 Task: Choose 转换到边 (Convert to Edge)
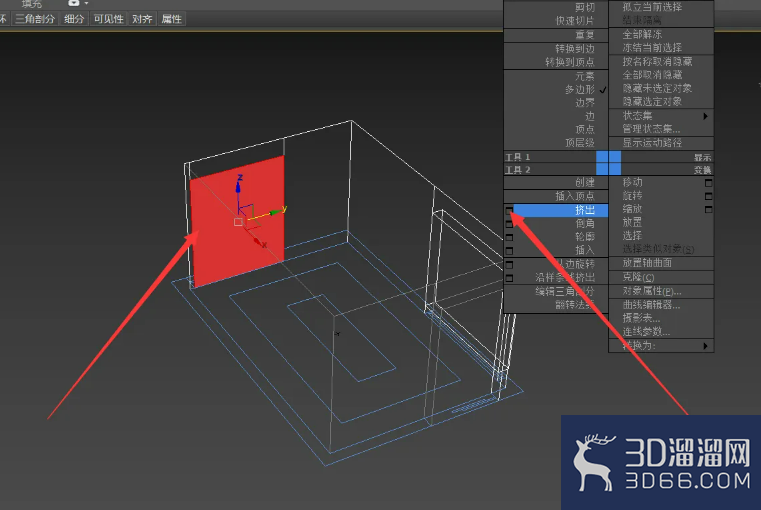pos(575,49)
